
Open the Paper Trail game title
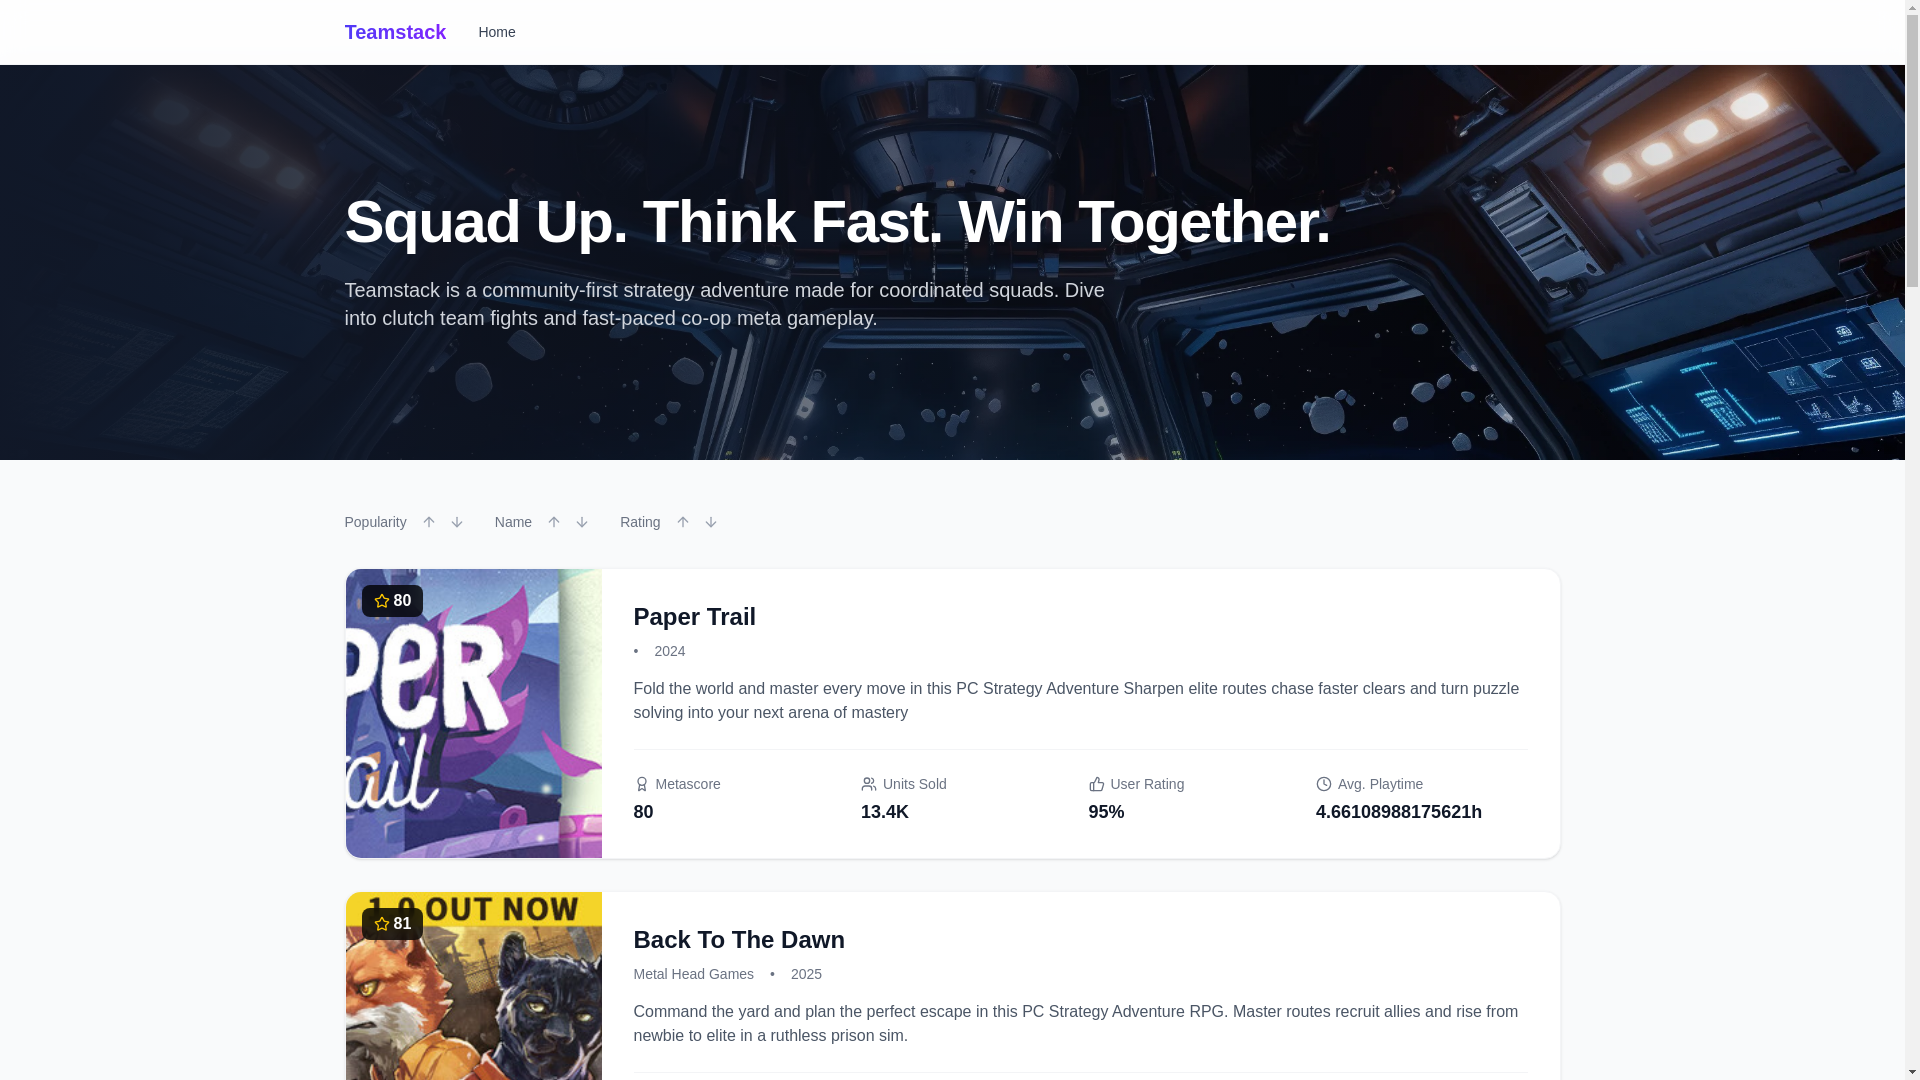pyautogui.click(x=695, y=617)
